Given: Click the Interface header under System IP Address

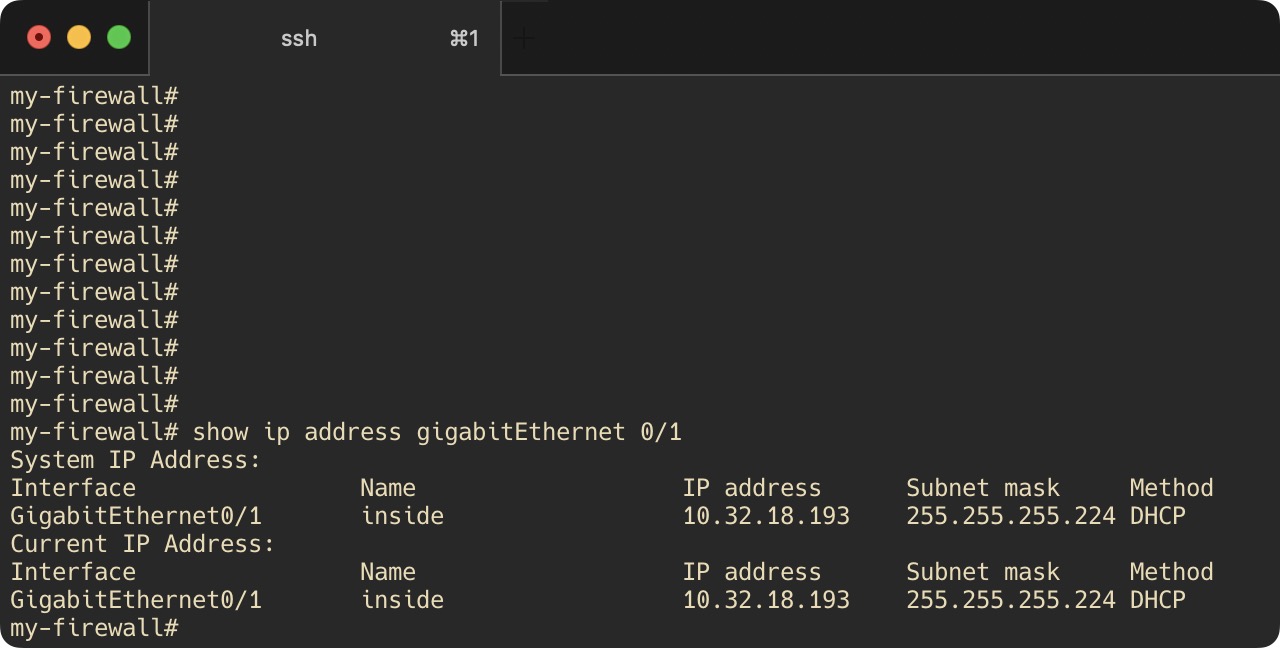Looking at the screenshot, I should [x=73, y=488].
